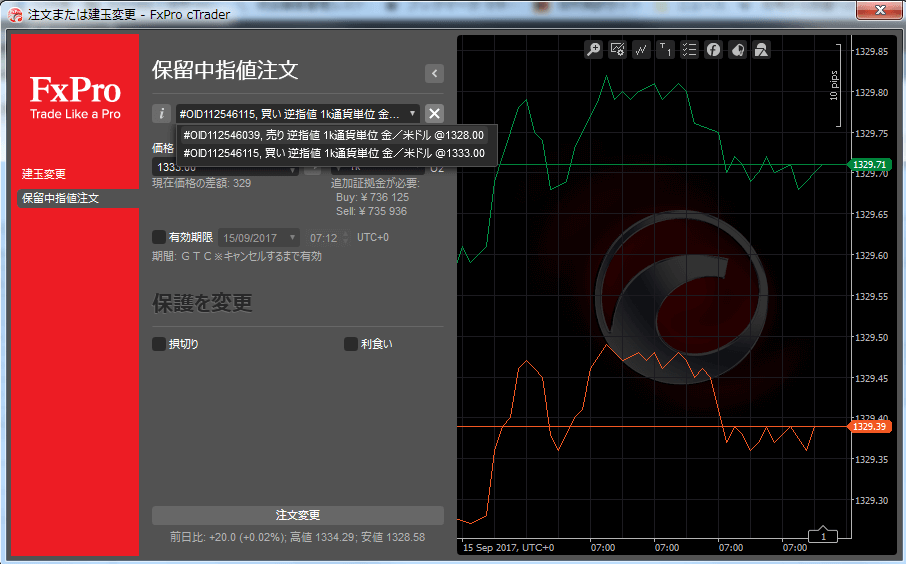Switch to the 建玉変更 tab
Screen dimensions: 906x564
tap(44, 174)
